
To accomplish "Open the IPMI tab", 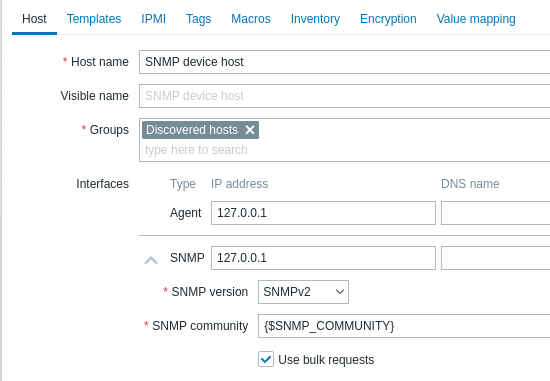I will [153, 19].
